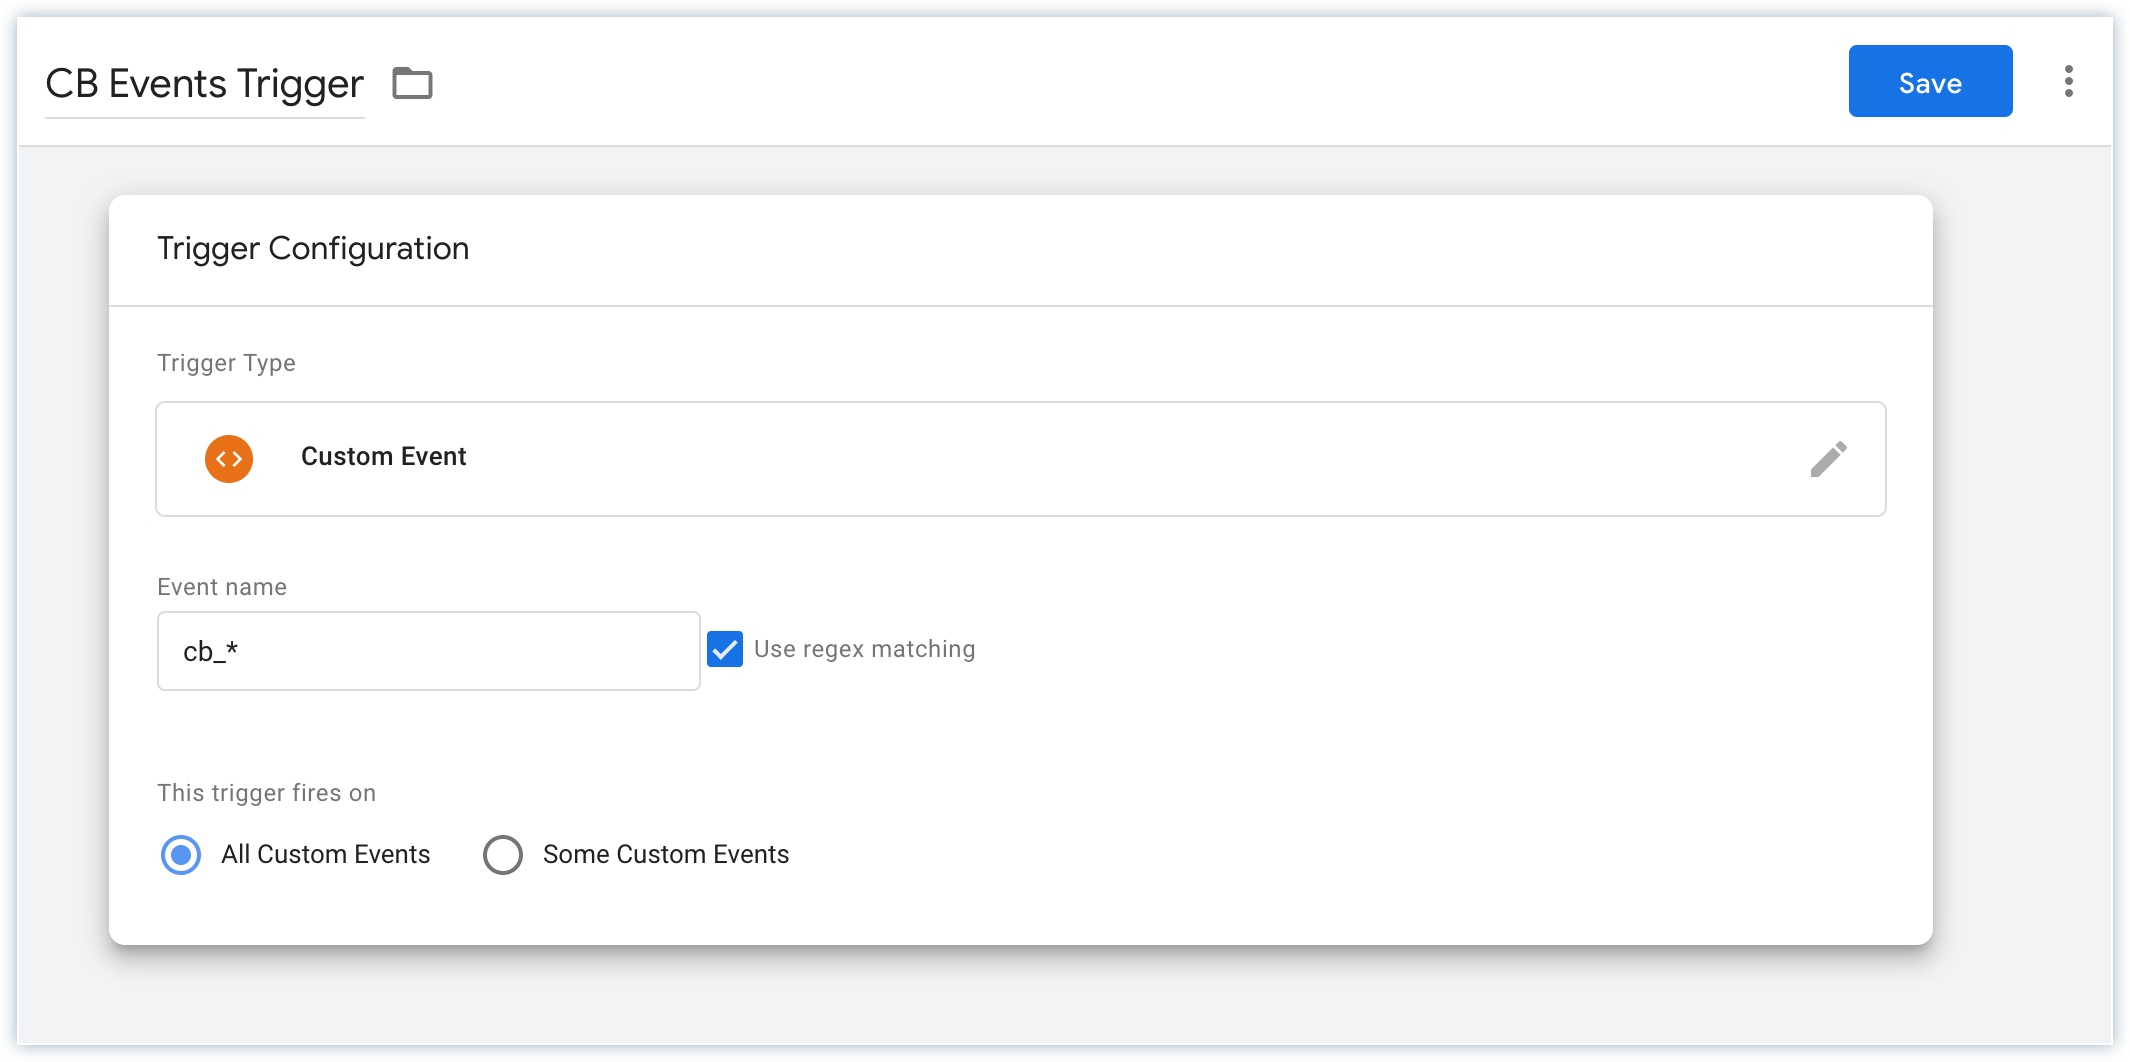Open the three-dot more actions menu
Image resolution: width=2130 pixels, height=1062 pixels.
point(2068,81)
